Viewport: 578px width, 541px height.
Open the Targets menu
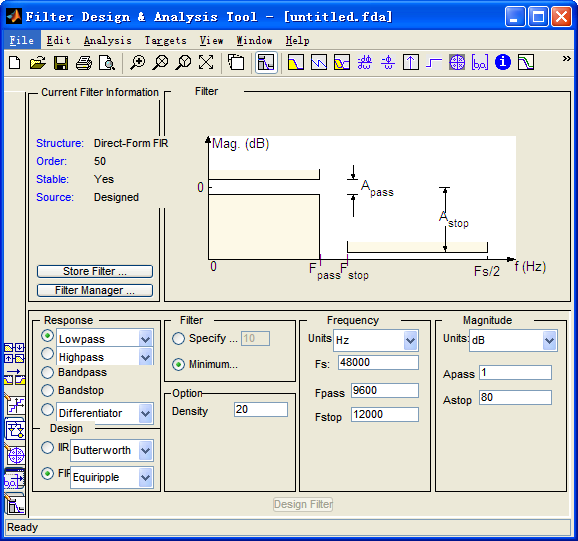click(166, 40)
